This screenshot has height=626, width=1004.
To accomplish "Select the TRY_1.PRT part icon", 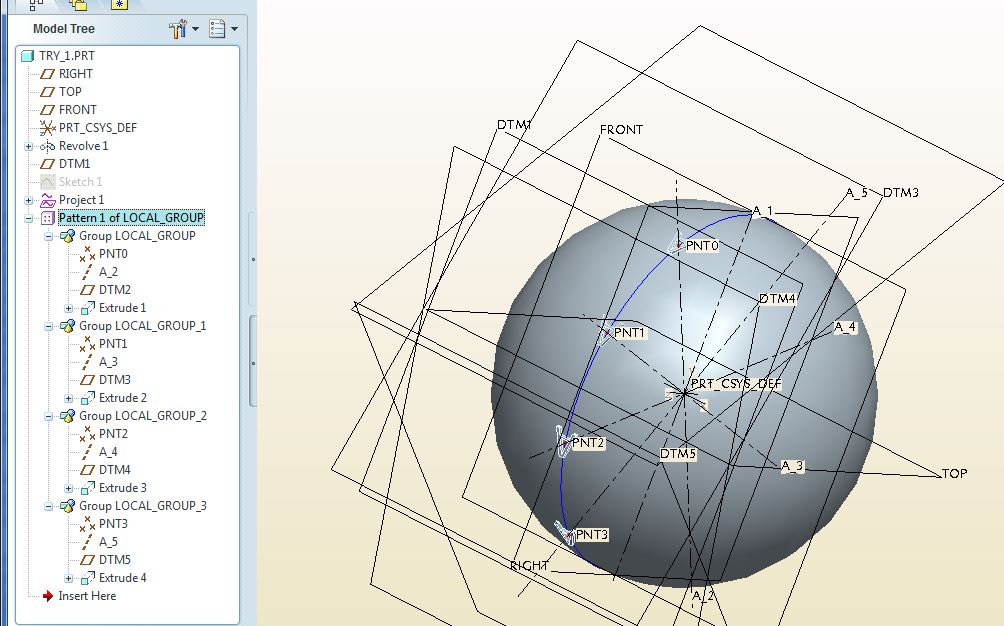I will coord(27,56).
